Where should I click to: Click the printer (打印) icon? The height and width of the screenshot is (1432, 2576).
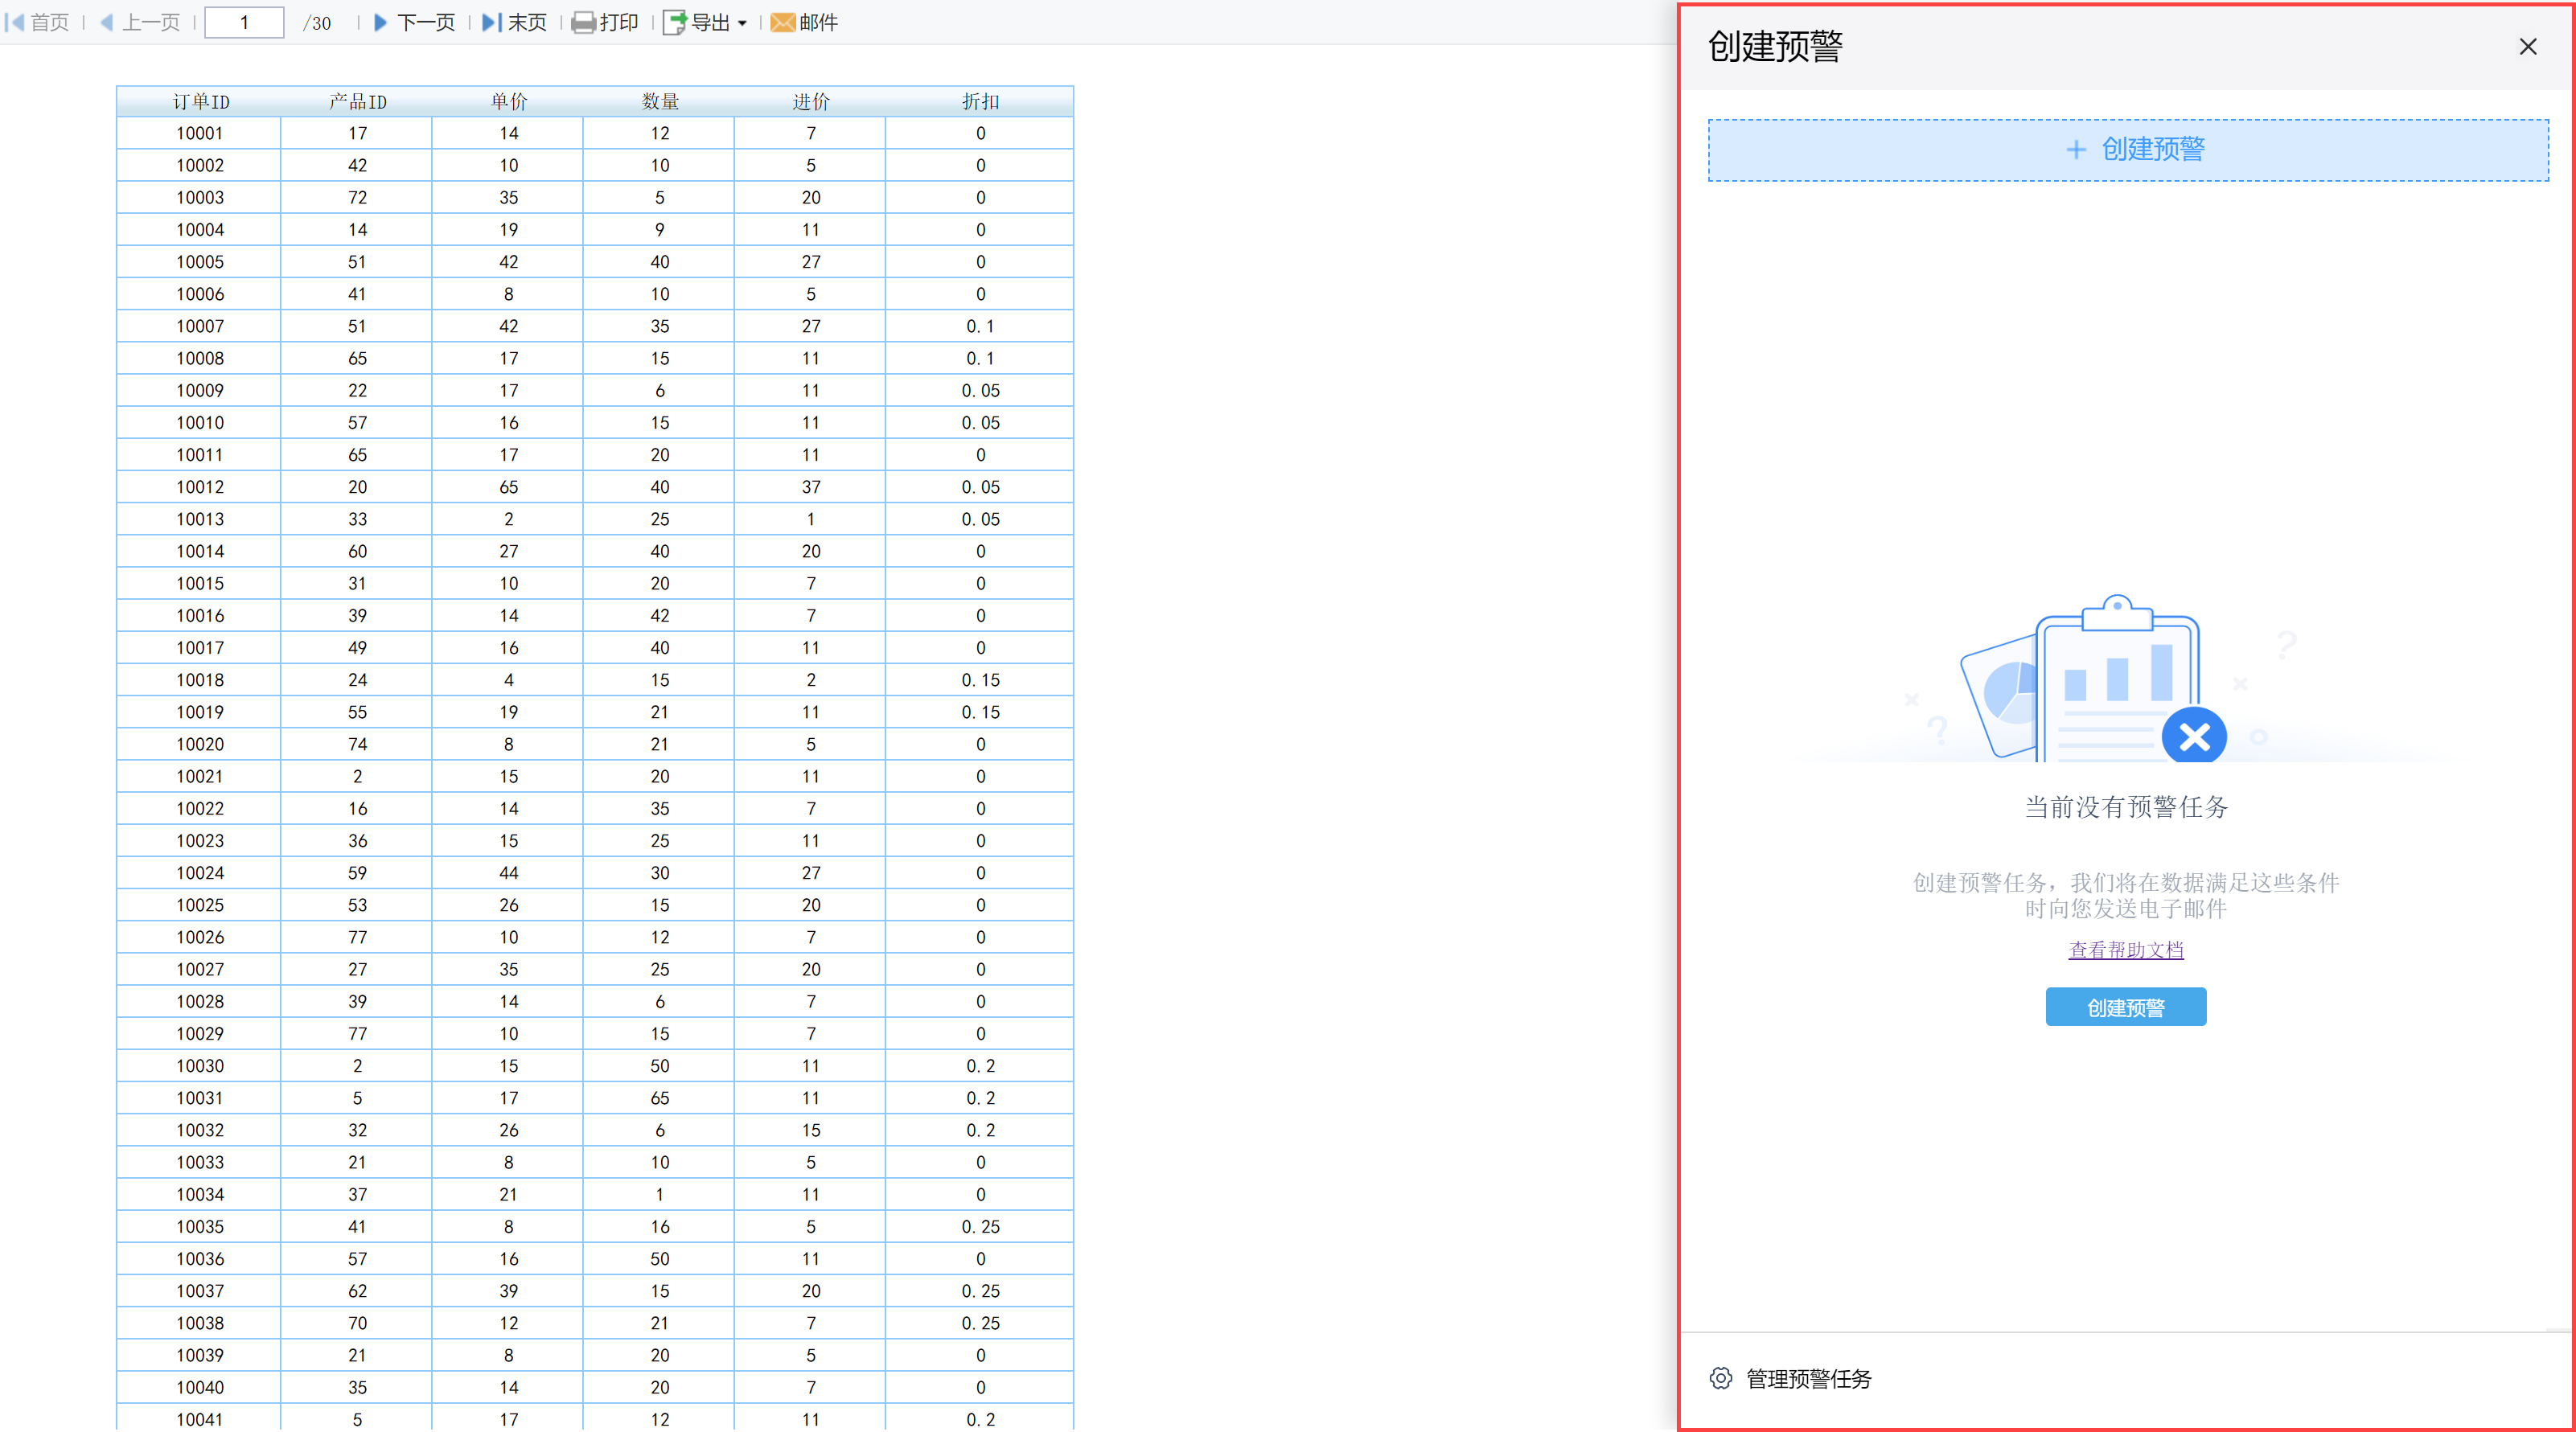pyautogui.click(x=583, y=22)
